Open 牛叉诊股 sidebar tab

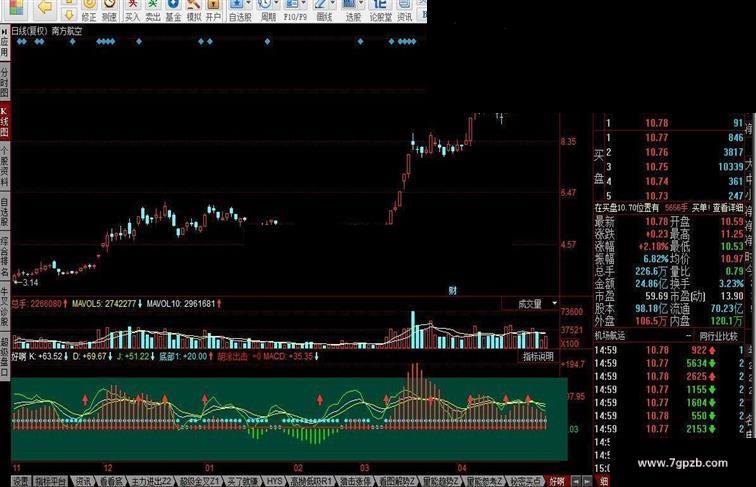4,307
